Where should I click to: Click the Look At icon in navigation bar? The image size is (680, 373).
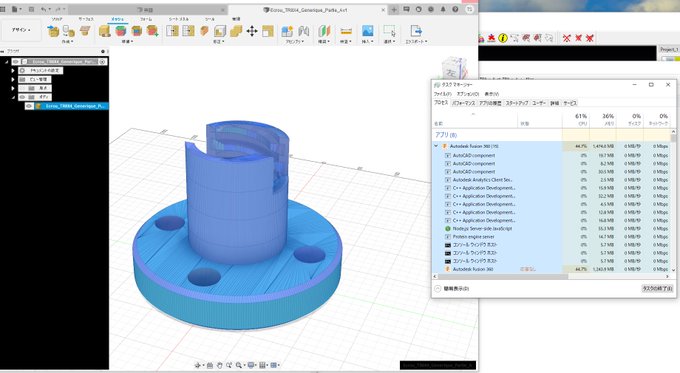[x=210, y=365]
